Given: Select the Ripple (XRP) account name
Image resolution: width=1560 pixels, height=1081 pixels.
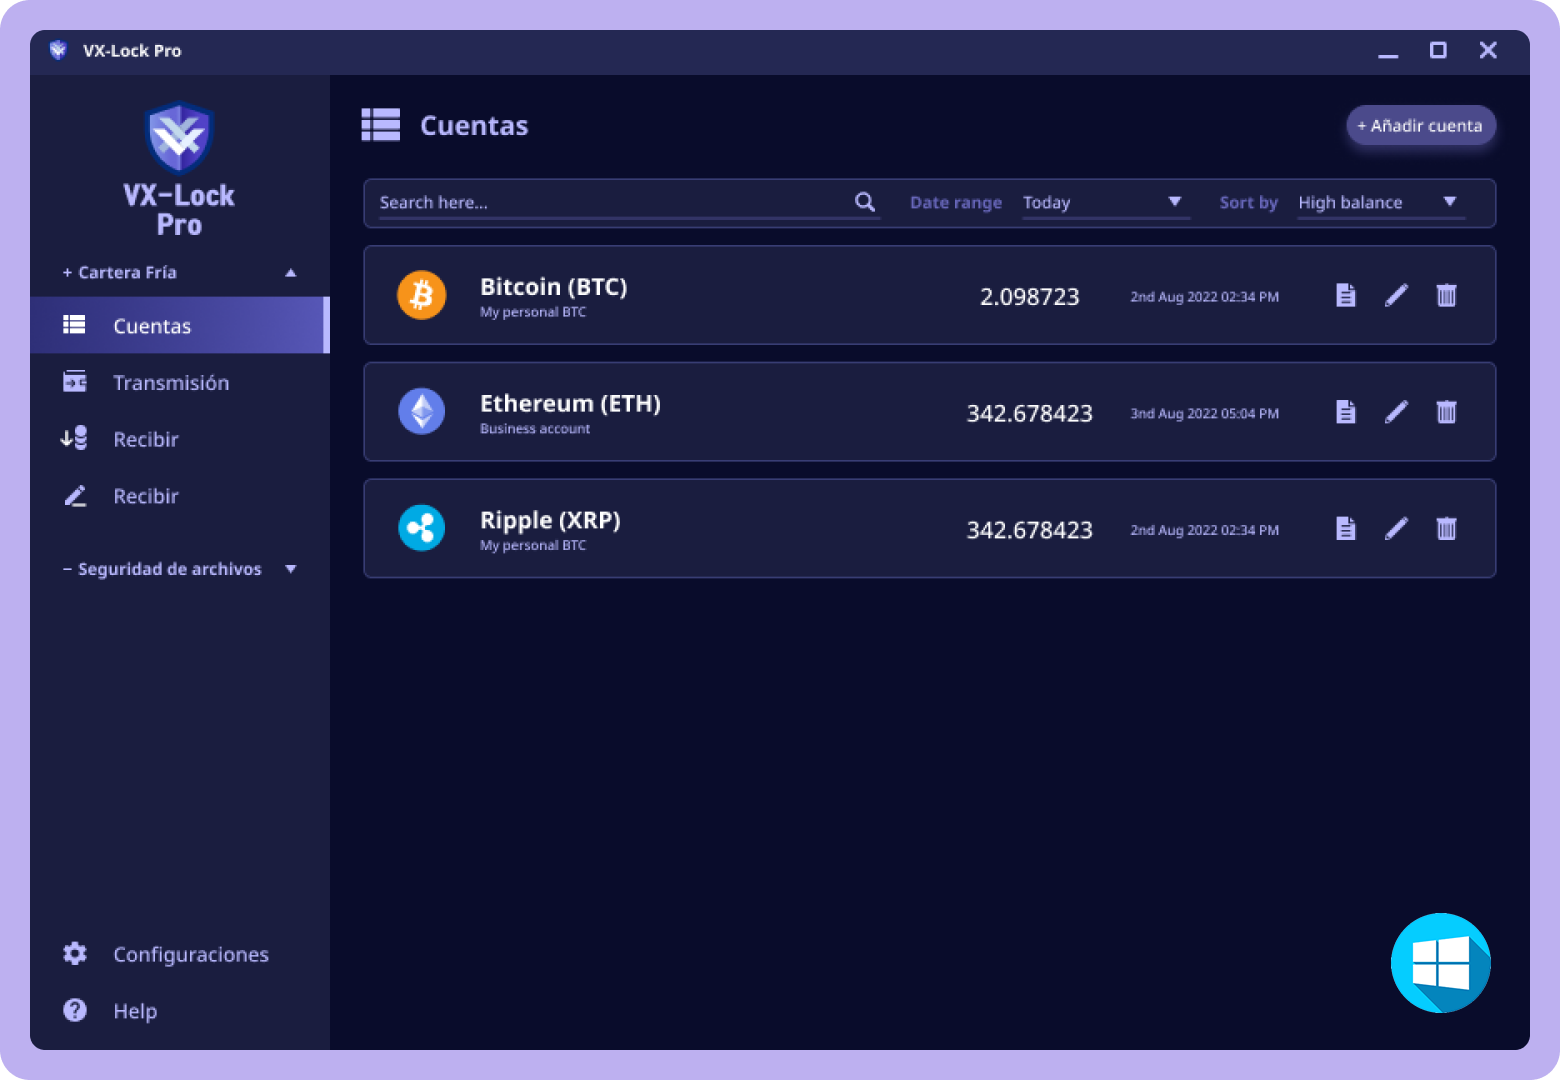Looking at the screenshot, I should (x=550, y=520).
